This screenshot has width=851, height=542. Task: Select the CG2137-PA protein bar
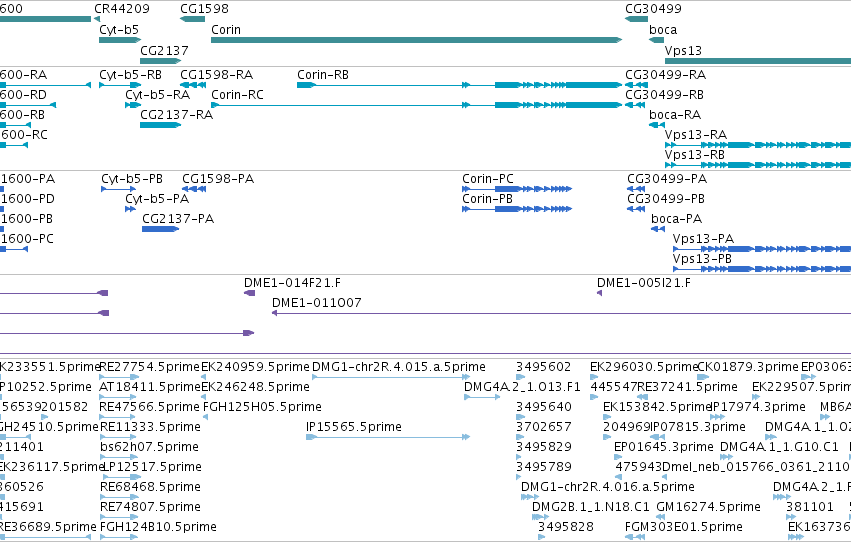pos(161,229)
